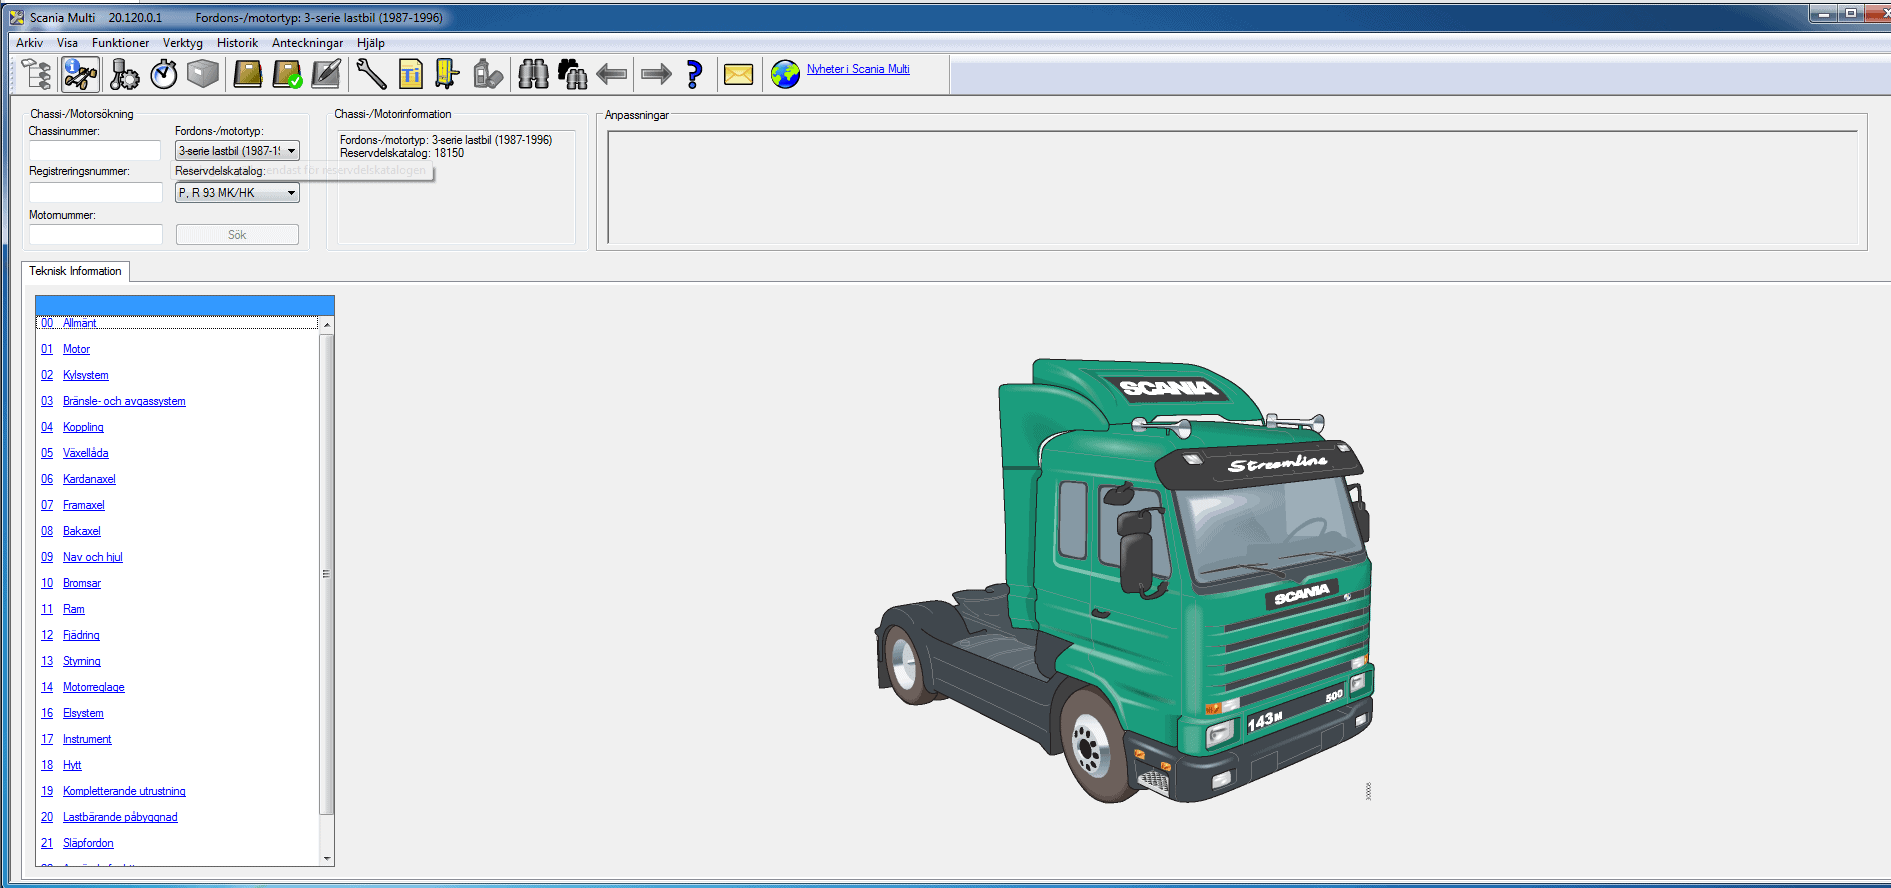Open the wrench tool icon
1891x888 pixels.
[370, 74]
